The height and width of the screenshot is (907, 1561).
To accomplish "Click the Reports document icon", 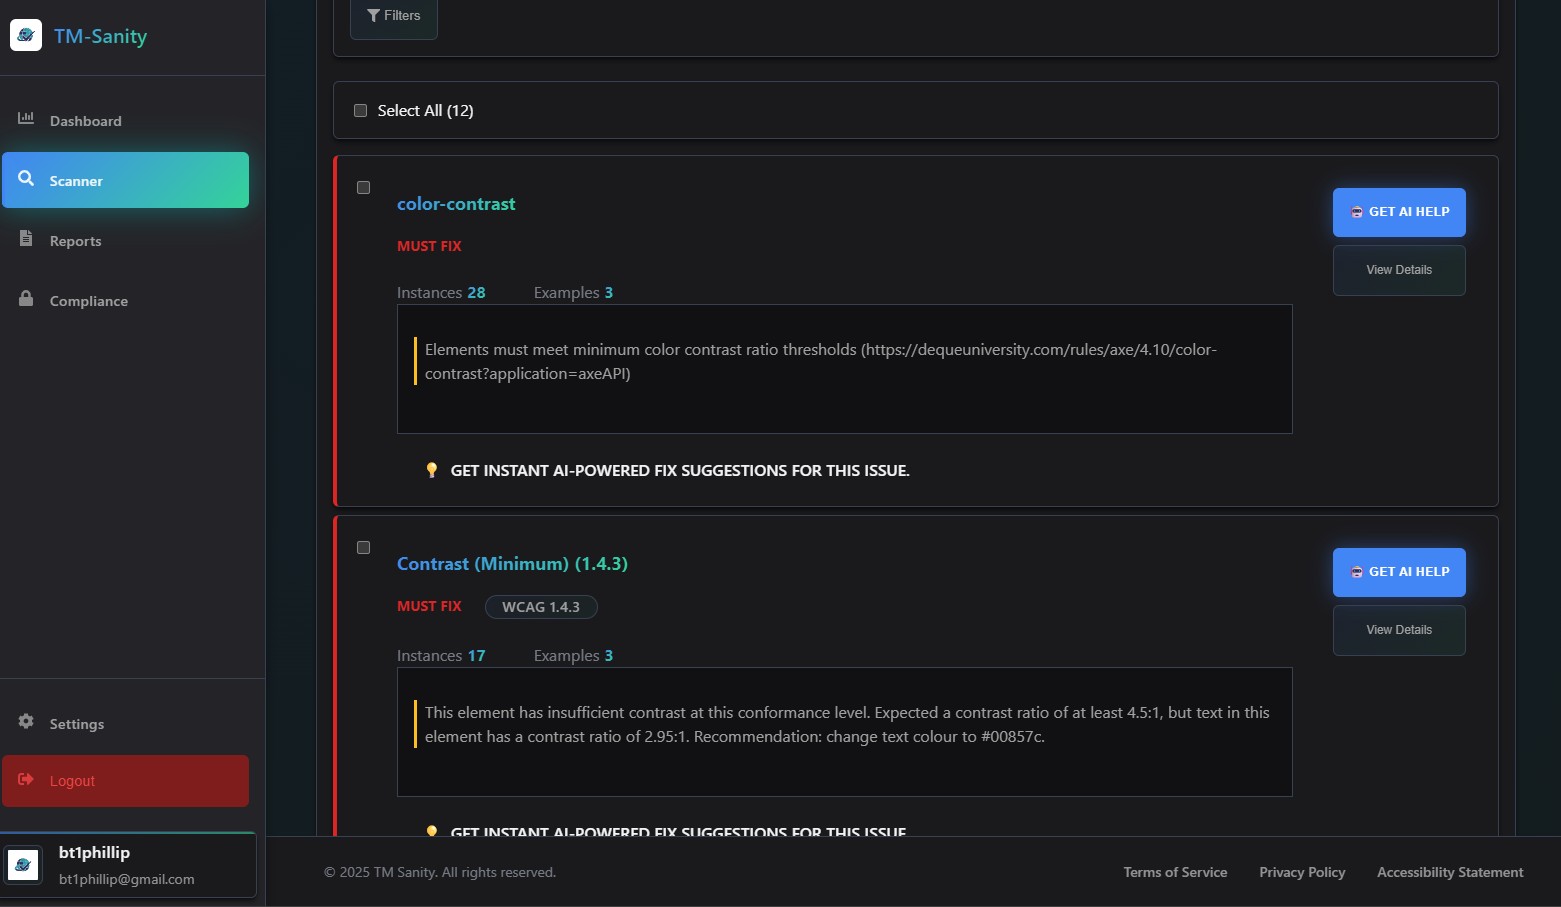I will (x=26, y=240).
